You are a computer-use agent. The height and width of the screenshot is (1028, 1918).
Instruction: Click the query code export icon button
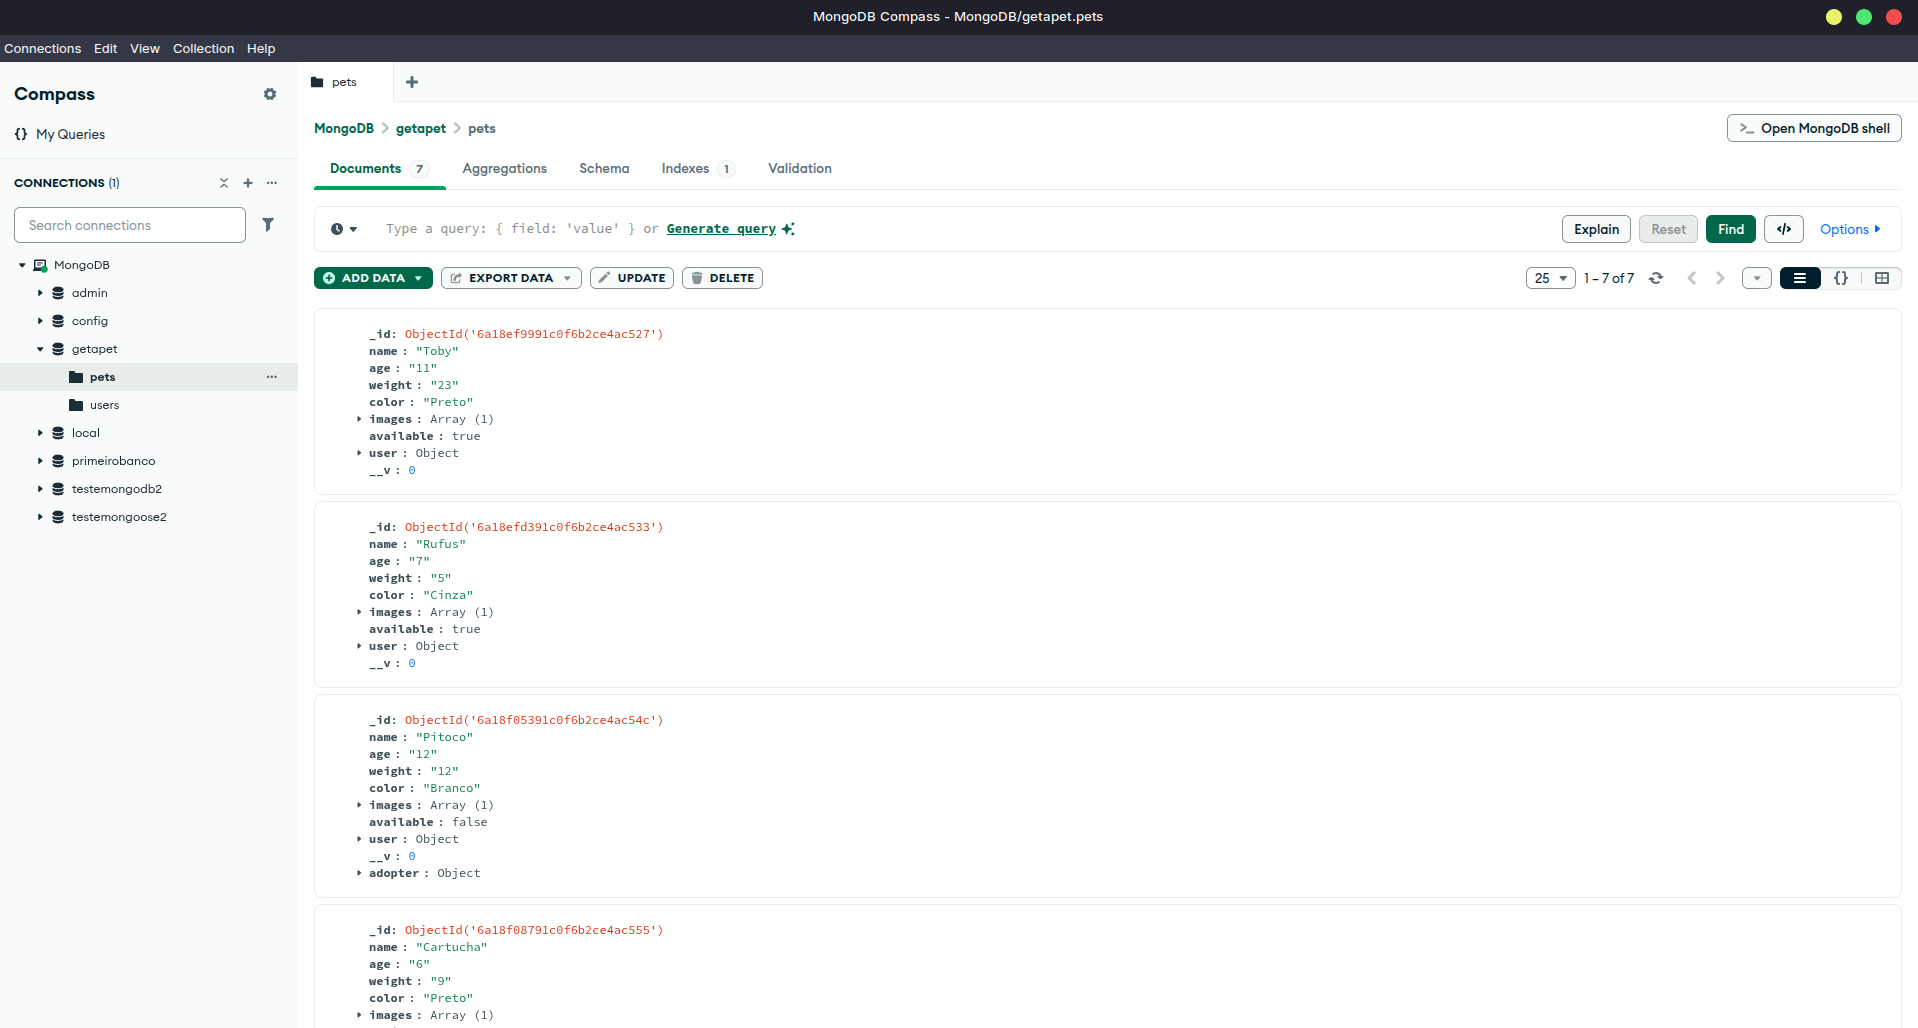click(x=1784, y=229)
